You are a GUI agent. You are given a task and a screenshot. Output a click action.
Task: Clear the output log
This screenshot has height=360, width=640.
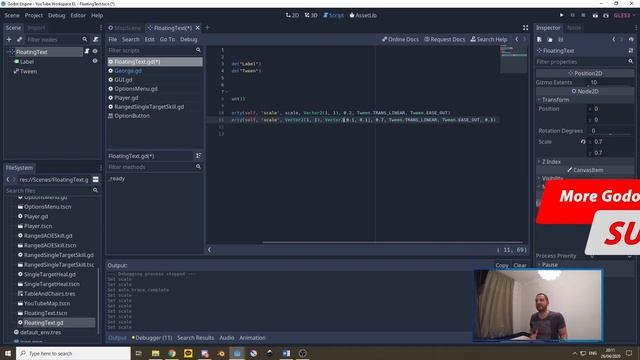(520, 265)
